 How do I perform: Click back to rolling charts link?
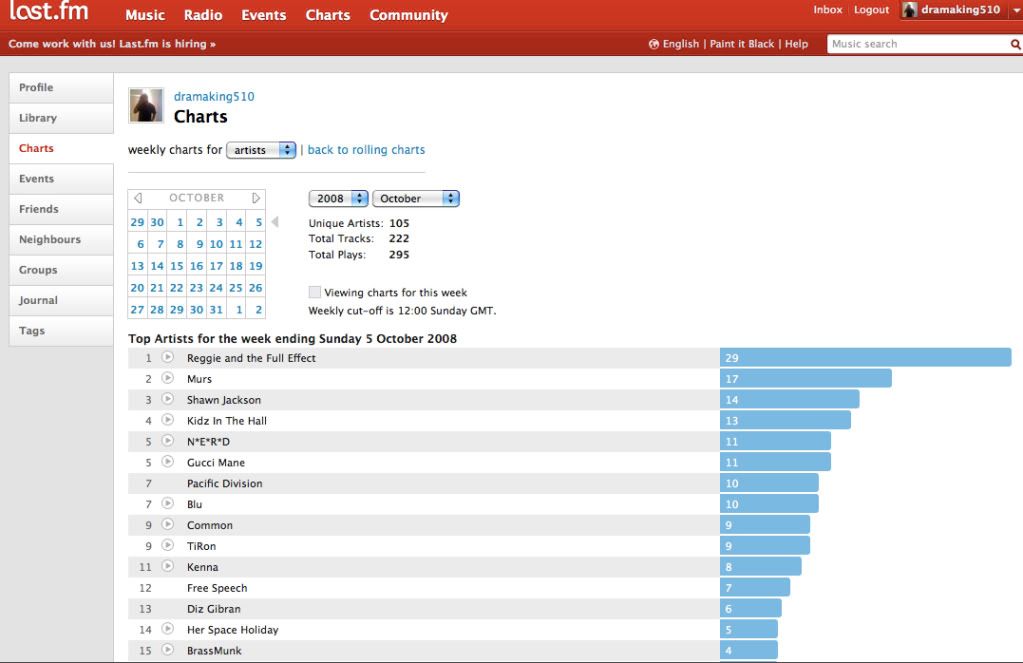pos(366,149)
